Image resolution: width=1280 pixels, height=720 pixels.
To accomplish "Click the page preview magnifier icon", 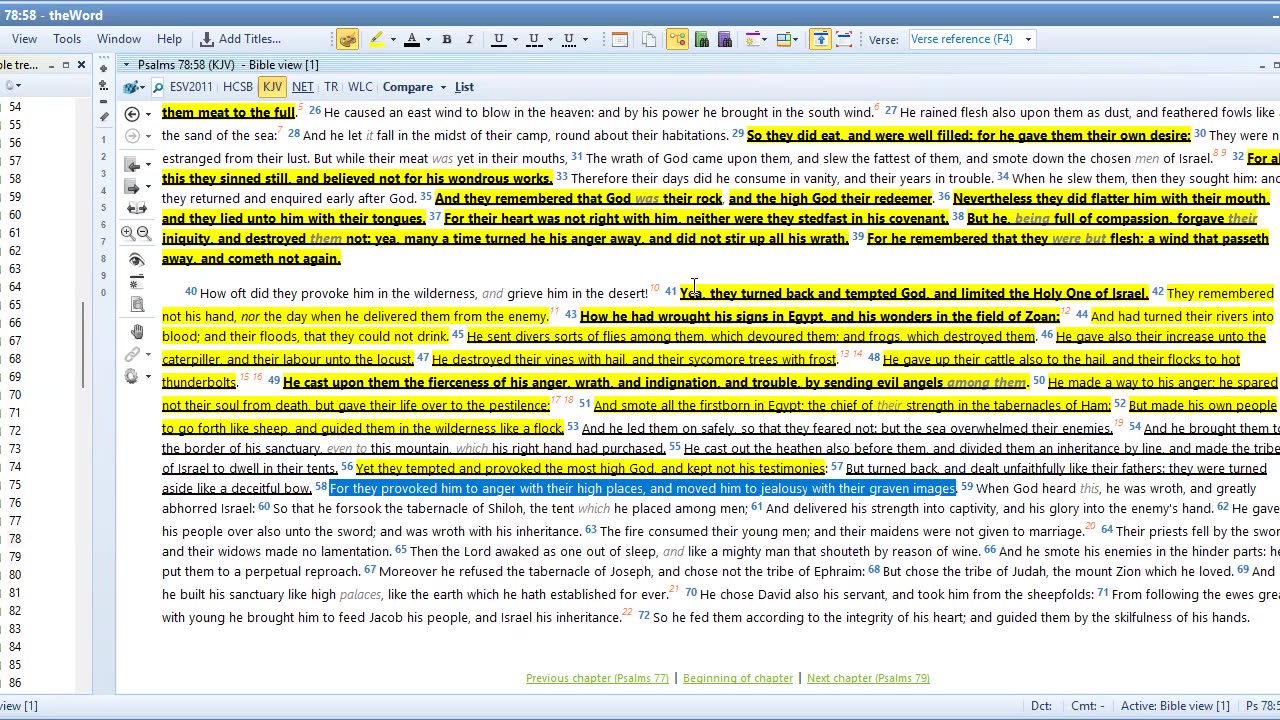I will coord(137,305).
